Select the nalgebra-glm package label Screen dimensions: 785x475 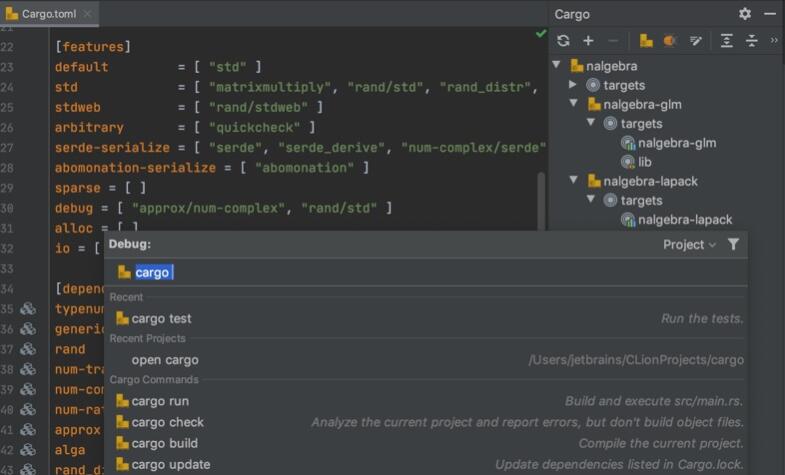point(642,105)
